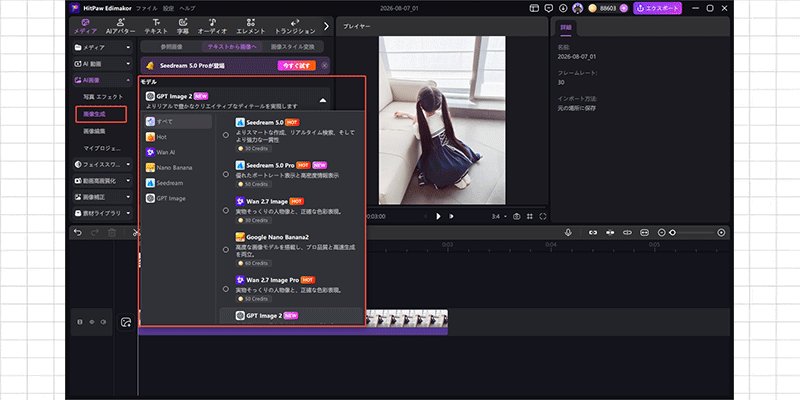Screen dimensions: 800x400
Task: Choose GPT Image 2 at list bottom
Action: pyautogui.click(x=291, y=316)
